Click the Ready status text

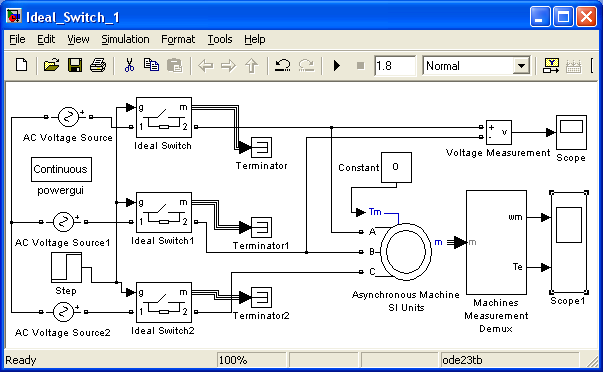click(x=21, y=360)
